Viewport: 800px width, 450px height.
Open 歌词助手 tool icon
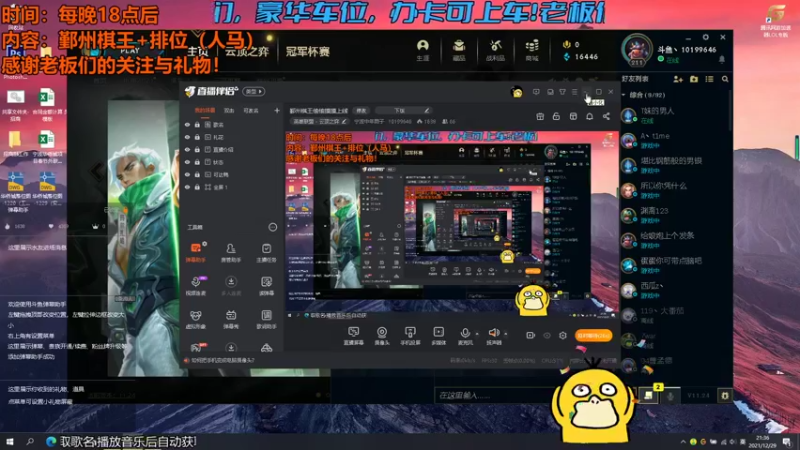(x=266, y=319)
